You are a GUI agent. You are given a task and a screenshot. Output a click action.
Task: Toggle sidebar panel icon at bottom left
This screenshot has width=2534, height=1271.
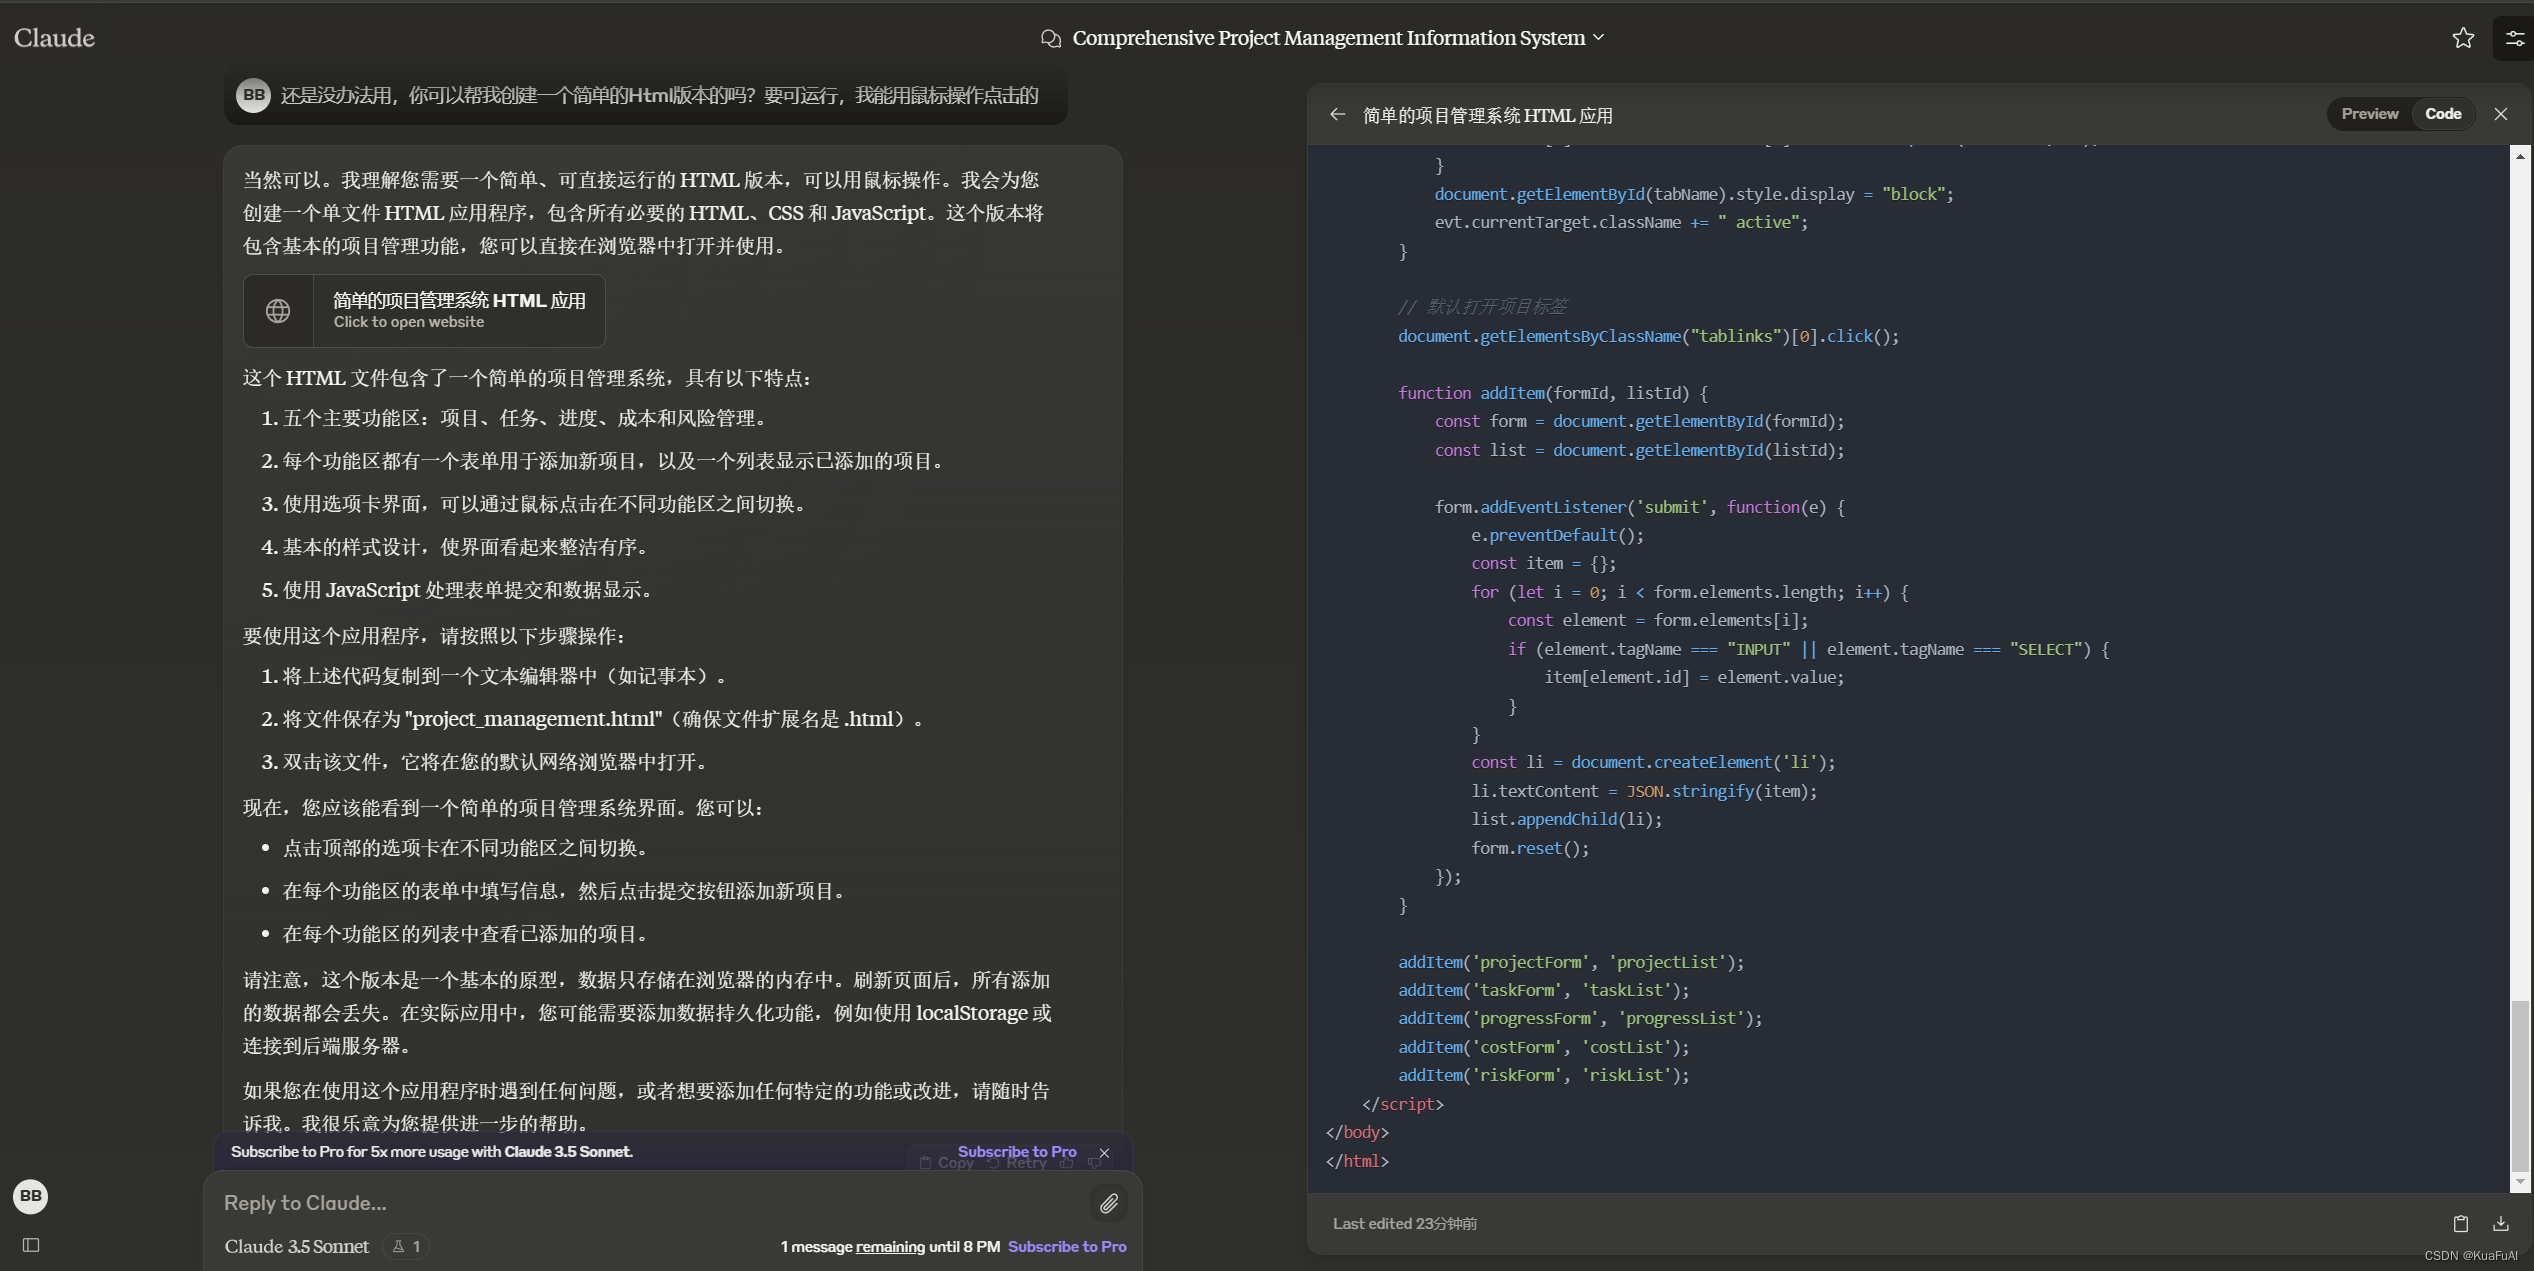pyautogui.click(x=31, y=1245)
